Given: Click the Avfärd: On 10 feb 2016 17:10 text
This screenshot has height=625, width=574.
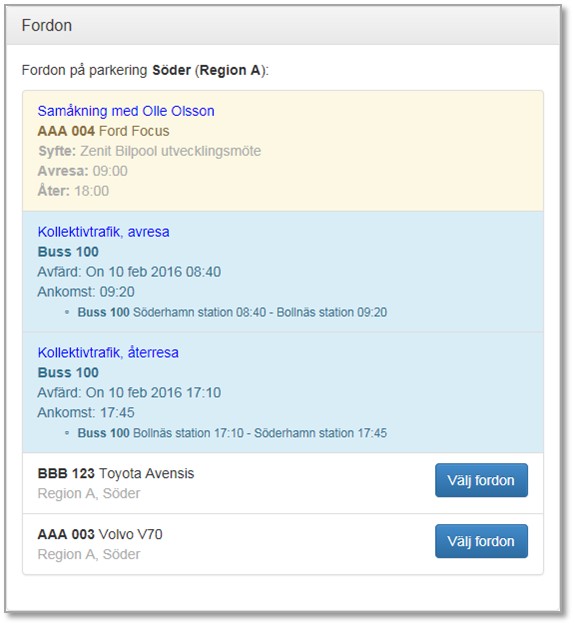Looking at the screenshot, I should pos(129,393).
